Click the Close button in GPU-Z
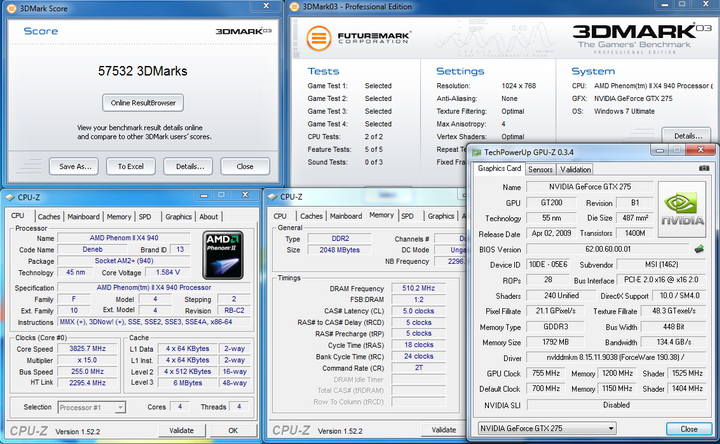Image resolution: width=720 pixels, height=444 pixels. (689, 429)
